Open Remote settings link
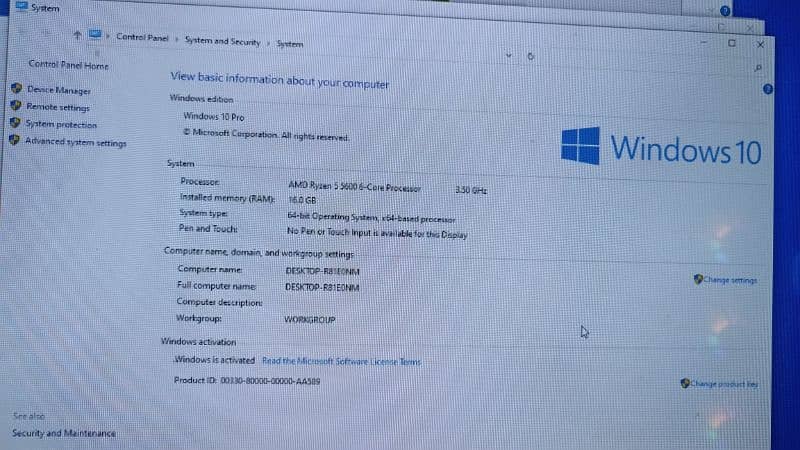 [58, 107]
